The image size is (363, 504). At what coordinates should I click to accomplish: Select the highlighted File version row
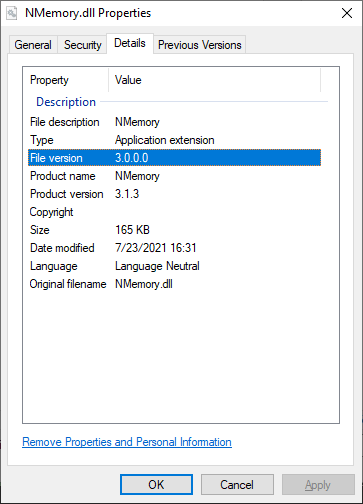tap(174, 158)
